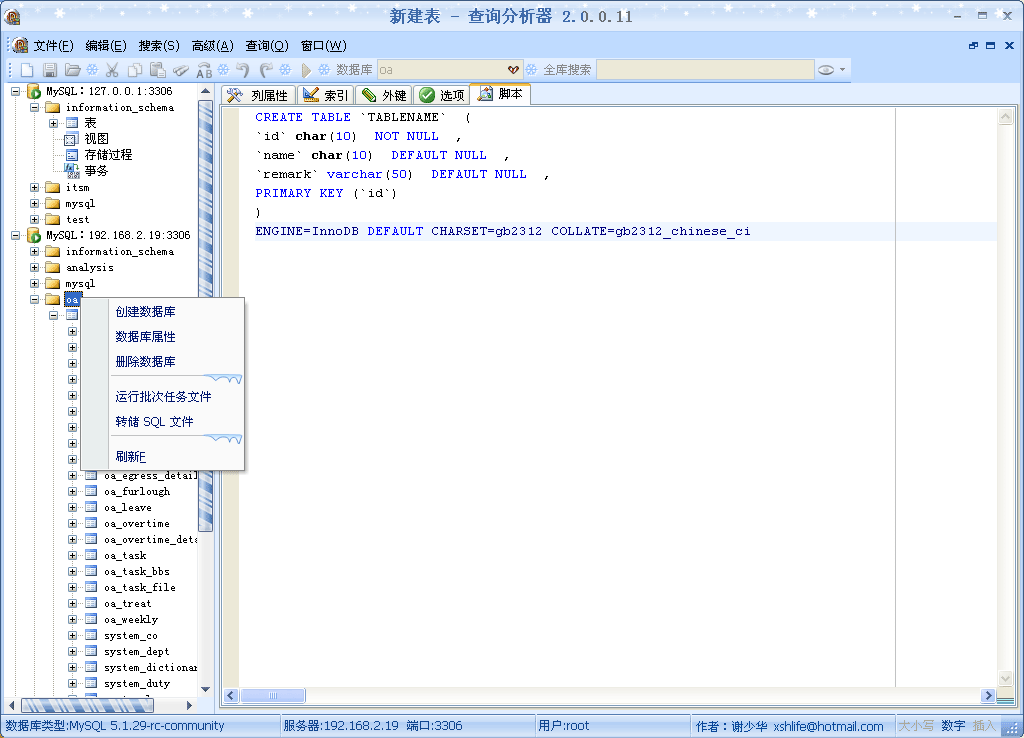Select the oa_weekly table row
The image size is (1024, 738).
[131, 619]
